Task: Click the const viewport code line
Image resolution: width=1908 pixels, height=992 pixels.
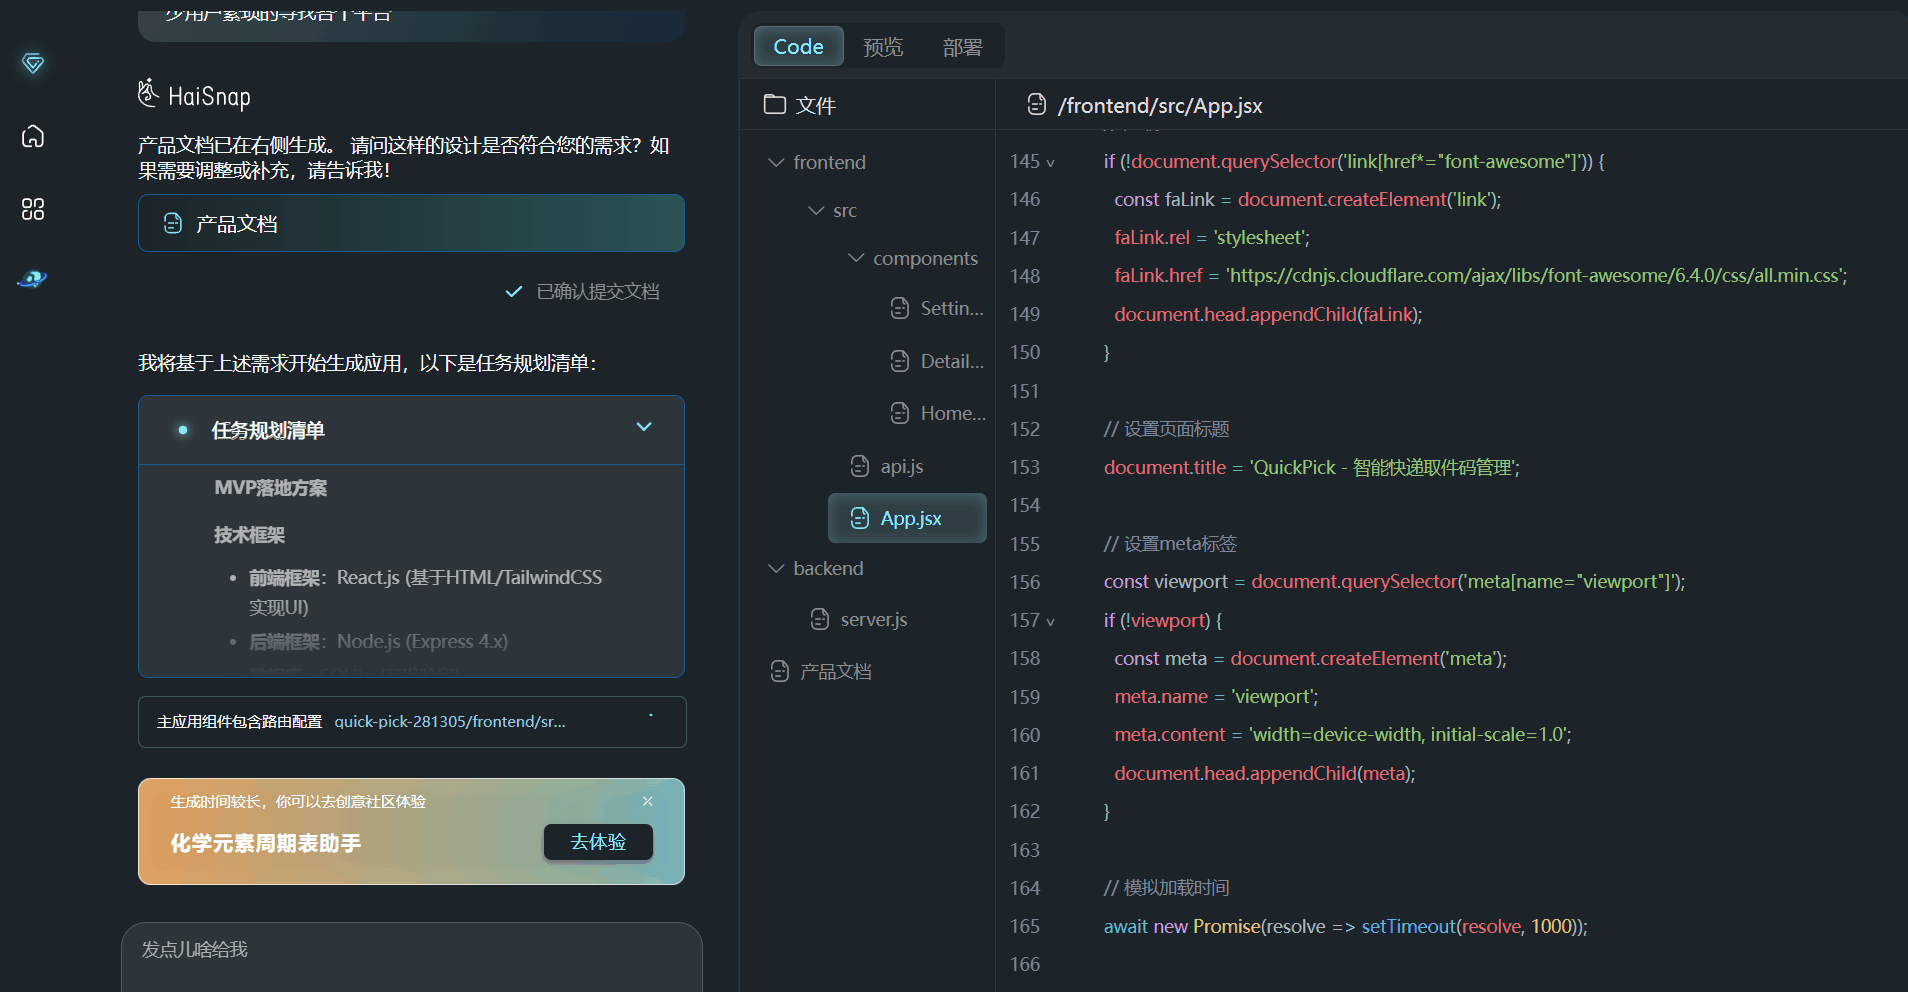Action: pyautogui.click(x=1394, y=581)
